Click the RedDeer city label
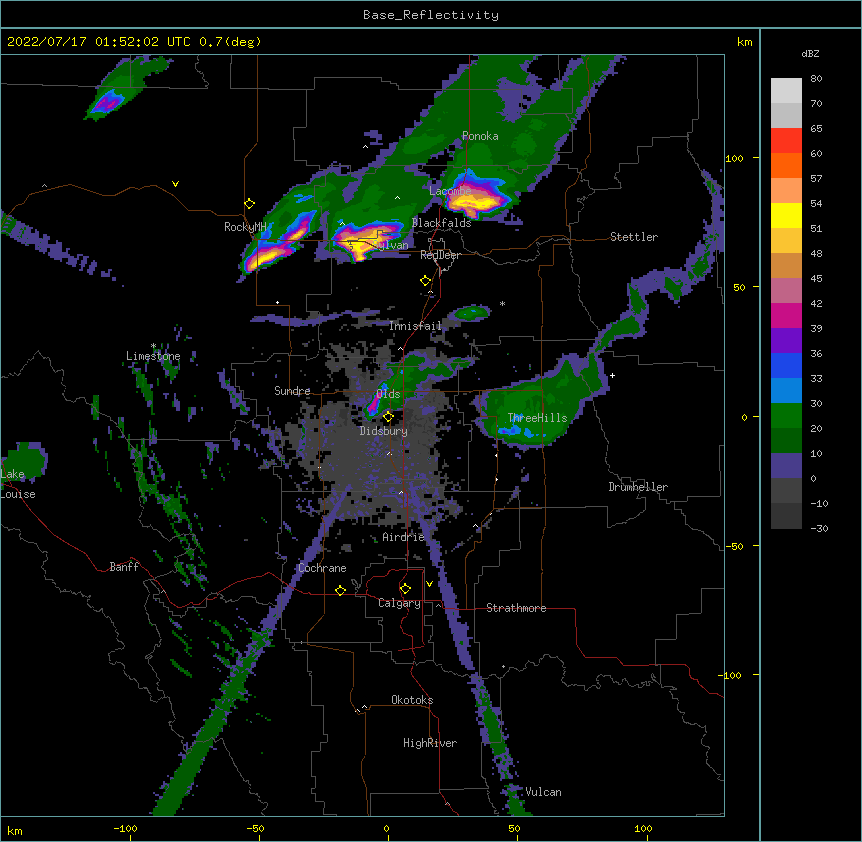 coord(440,255)
